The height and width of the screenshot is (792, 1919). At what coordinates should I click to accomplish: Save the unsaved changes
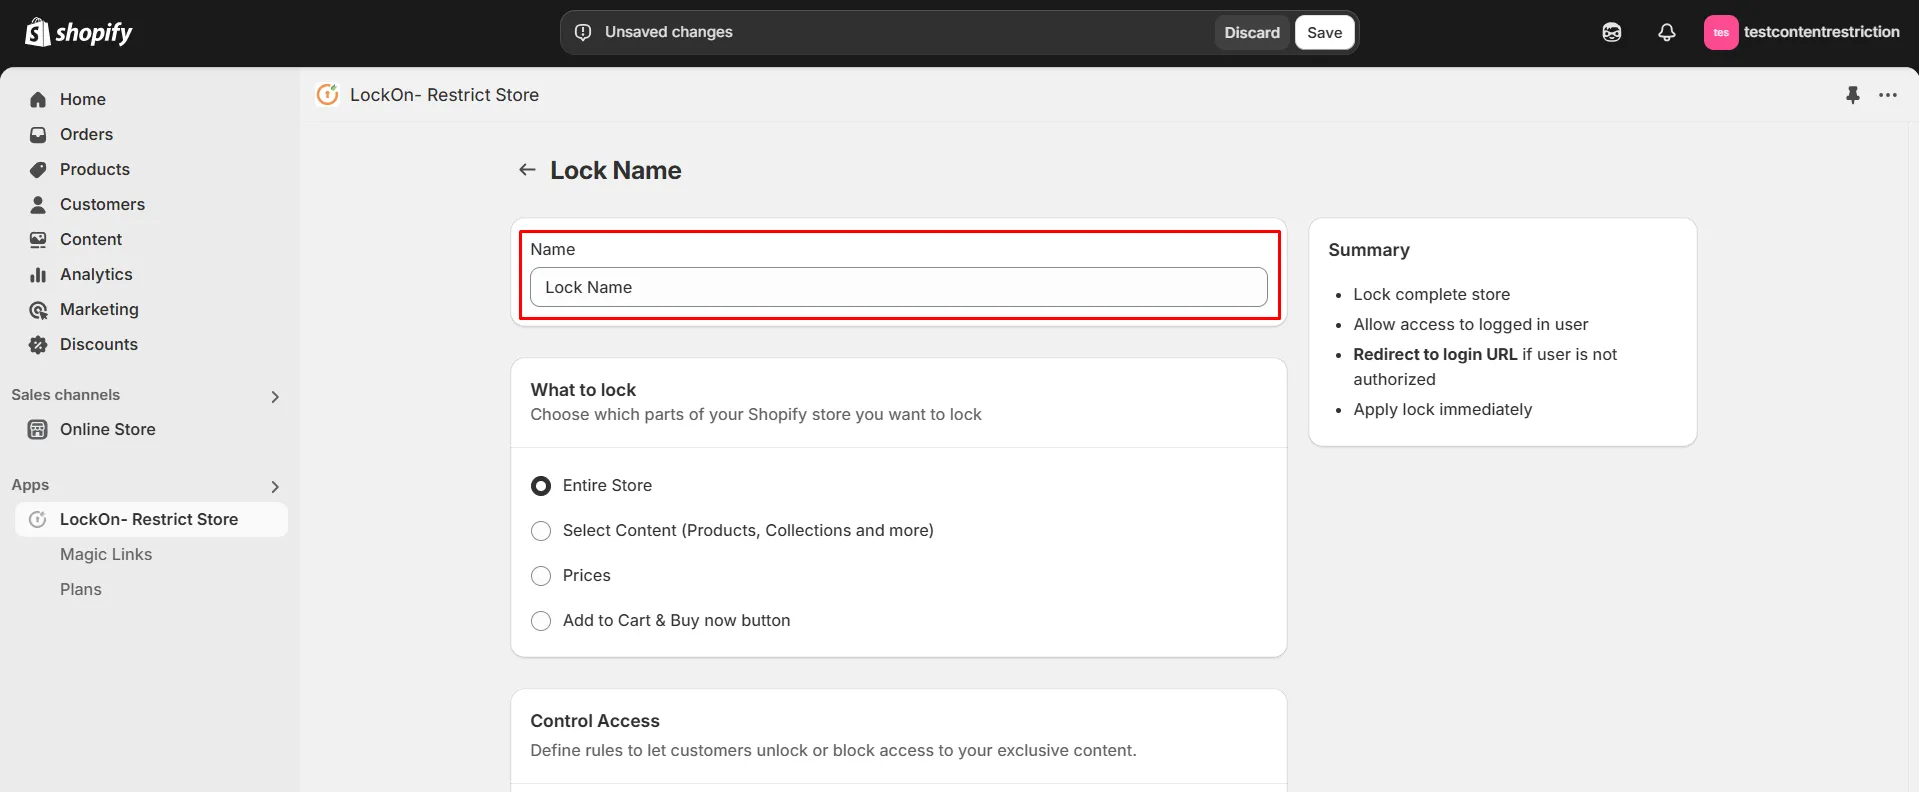pos(1324,32)
